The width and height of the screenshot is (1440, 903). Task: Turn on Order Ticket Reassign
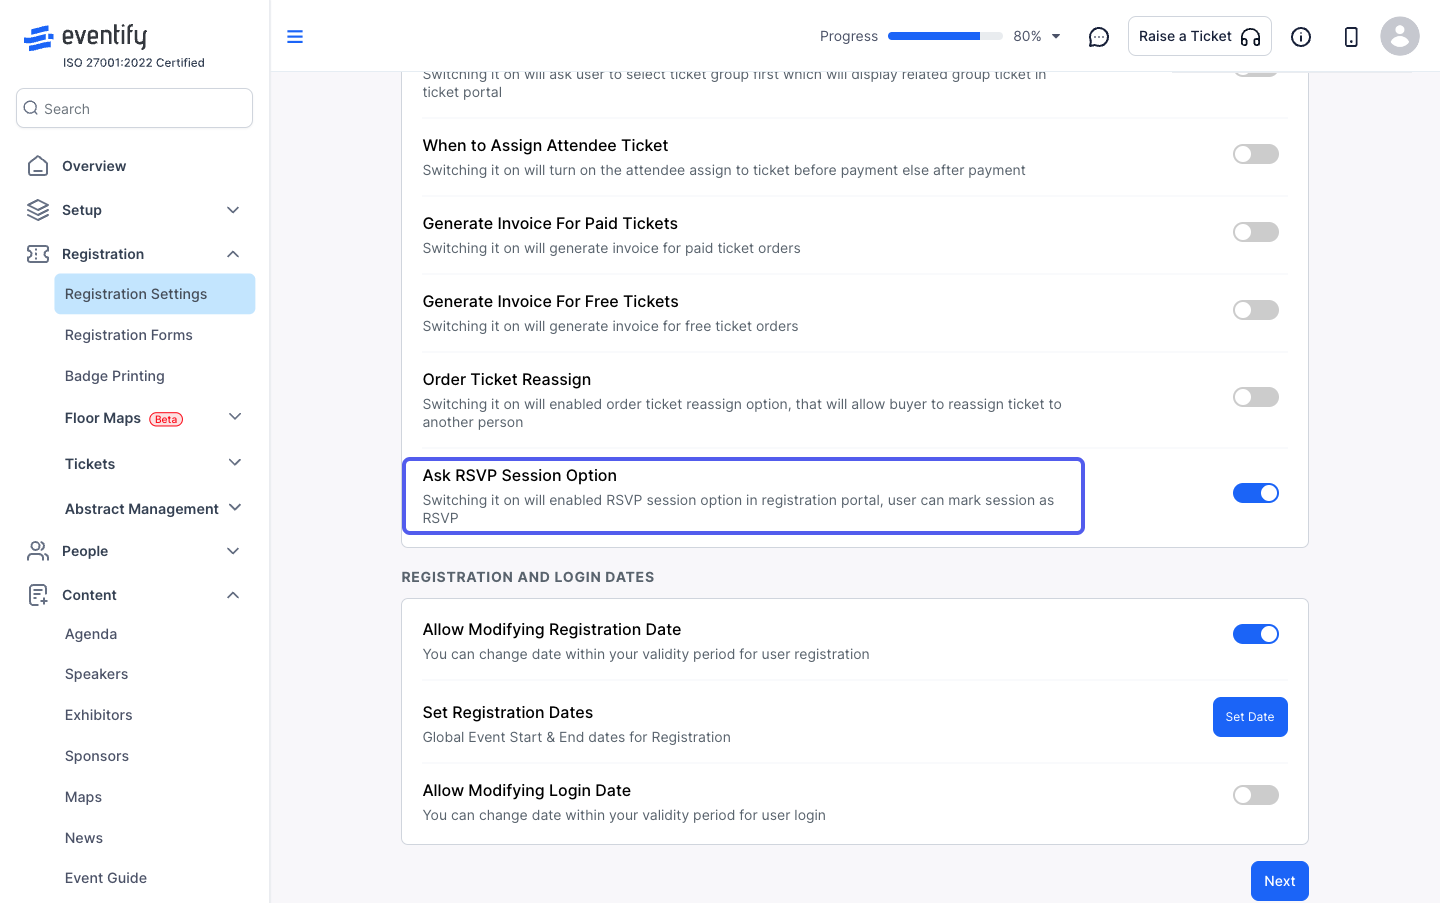click(x=1256, y=397)
